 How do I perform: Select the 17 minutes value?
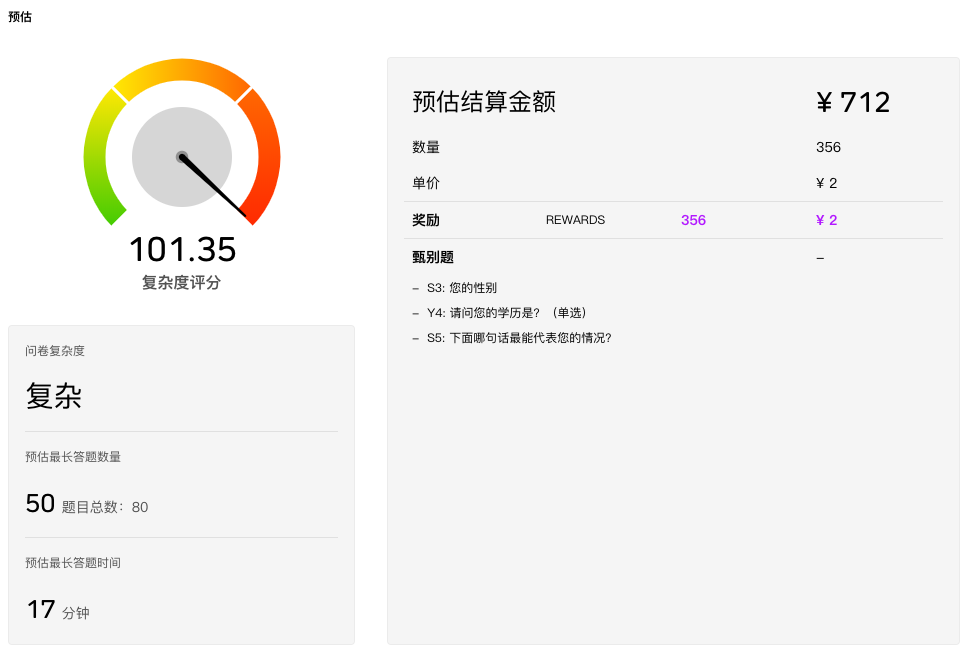point(41,610)
